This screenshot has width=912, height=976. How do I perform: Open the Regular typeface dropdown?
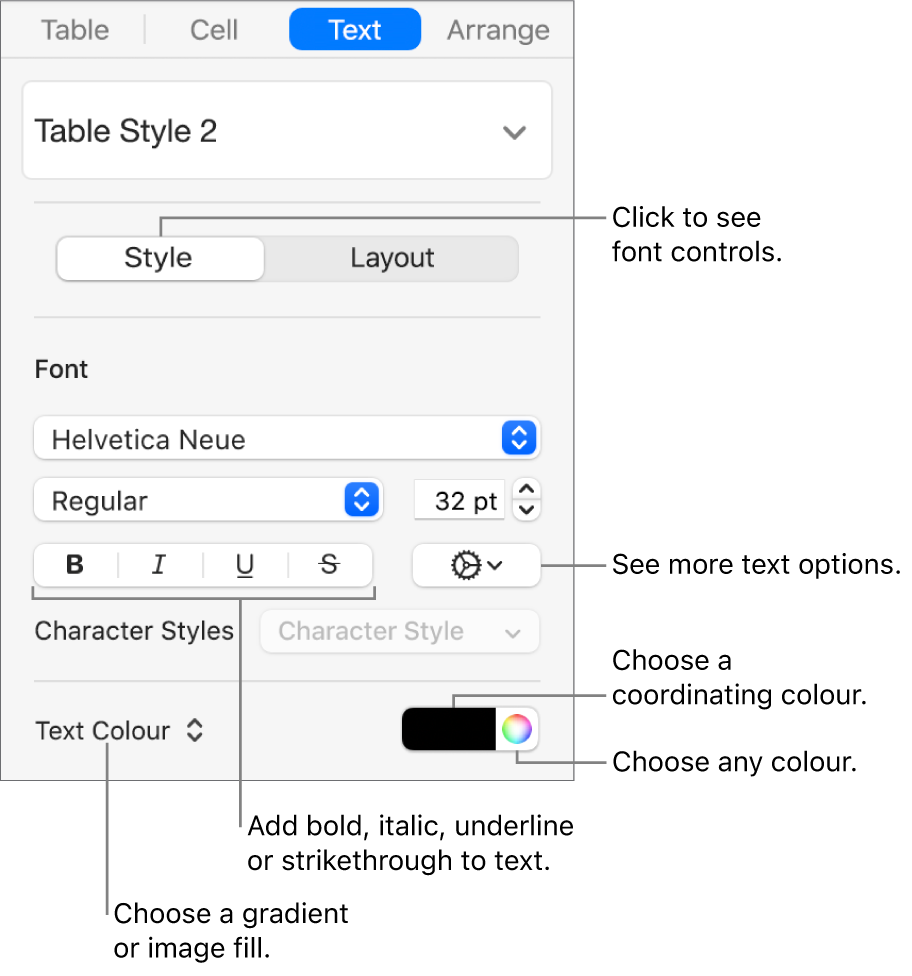click(x=208, y=501)
